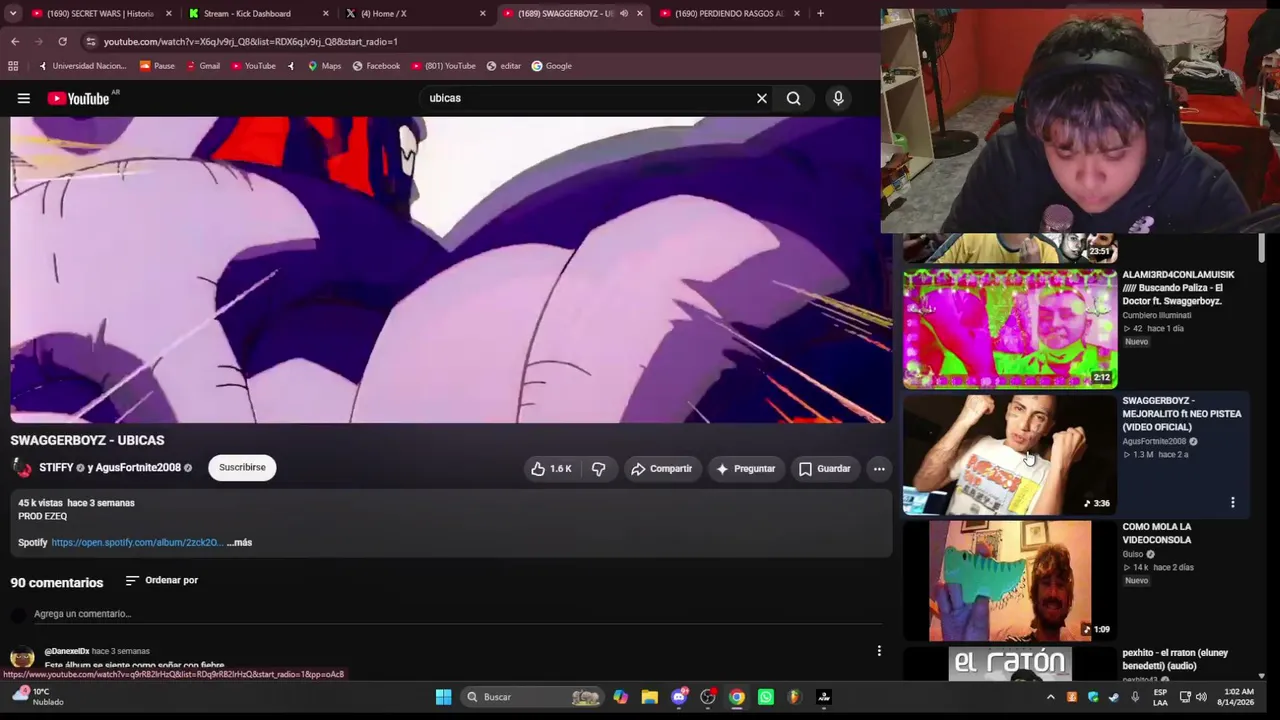Open the Steam system tray icon

pyautogui.click(x=1113, y=697)
